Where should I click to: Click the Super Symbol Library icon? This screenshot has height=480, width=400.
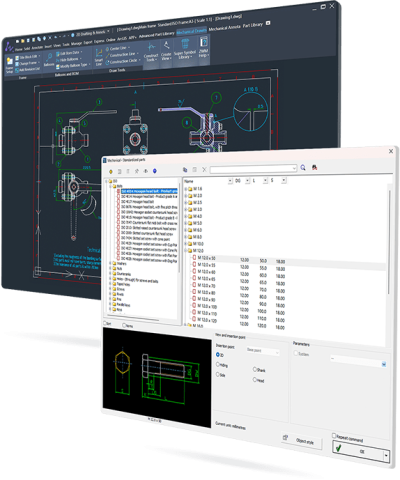point(185,49)
